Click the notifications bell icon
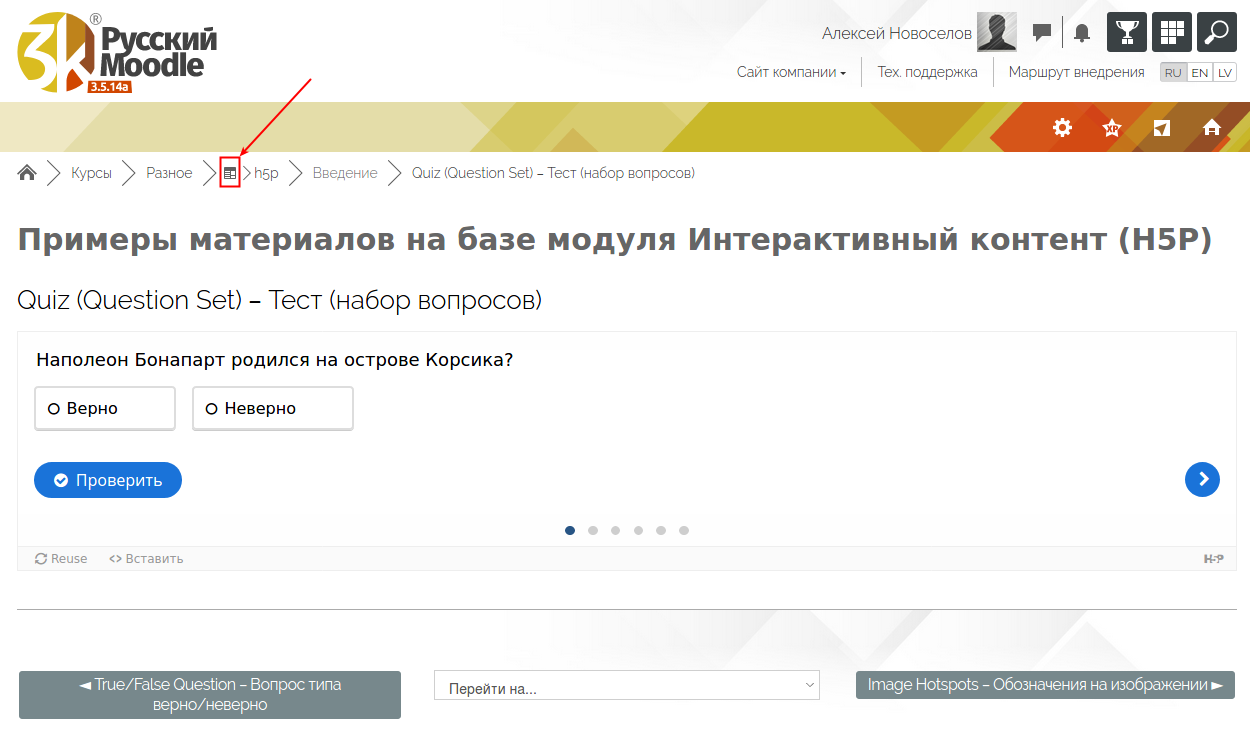 coord(1081,33)
